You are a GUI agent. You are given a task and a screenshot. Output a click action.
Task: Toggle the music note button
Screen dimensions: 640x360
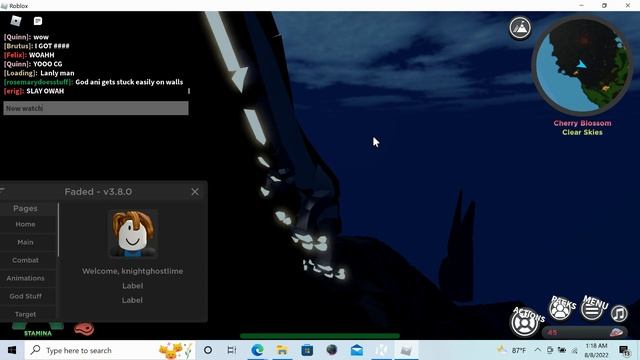click(619, 313)
